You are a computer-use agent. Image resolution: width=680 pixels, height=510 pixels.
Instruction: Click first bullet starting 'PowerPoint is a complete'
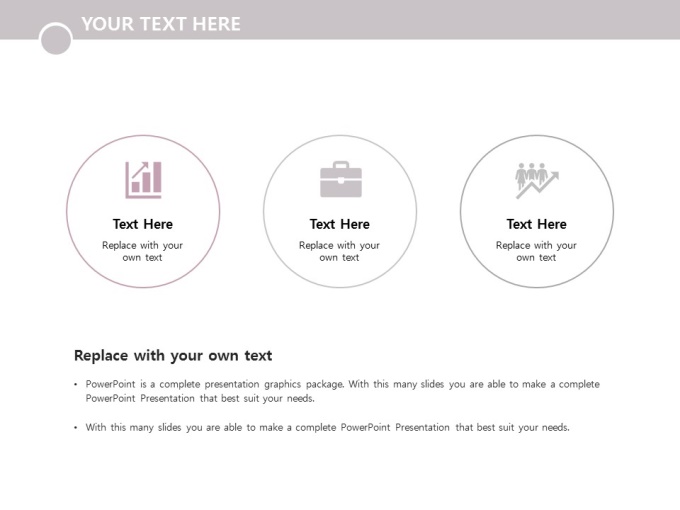[343, 391]
